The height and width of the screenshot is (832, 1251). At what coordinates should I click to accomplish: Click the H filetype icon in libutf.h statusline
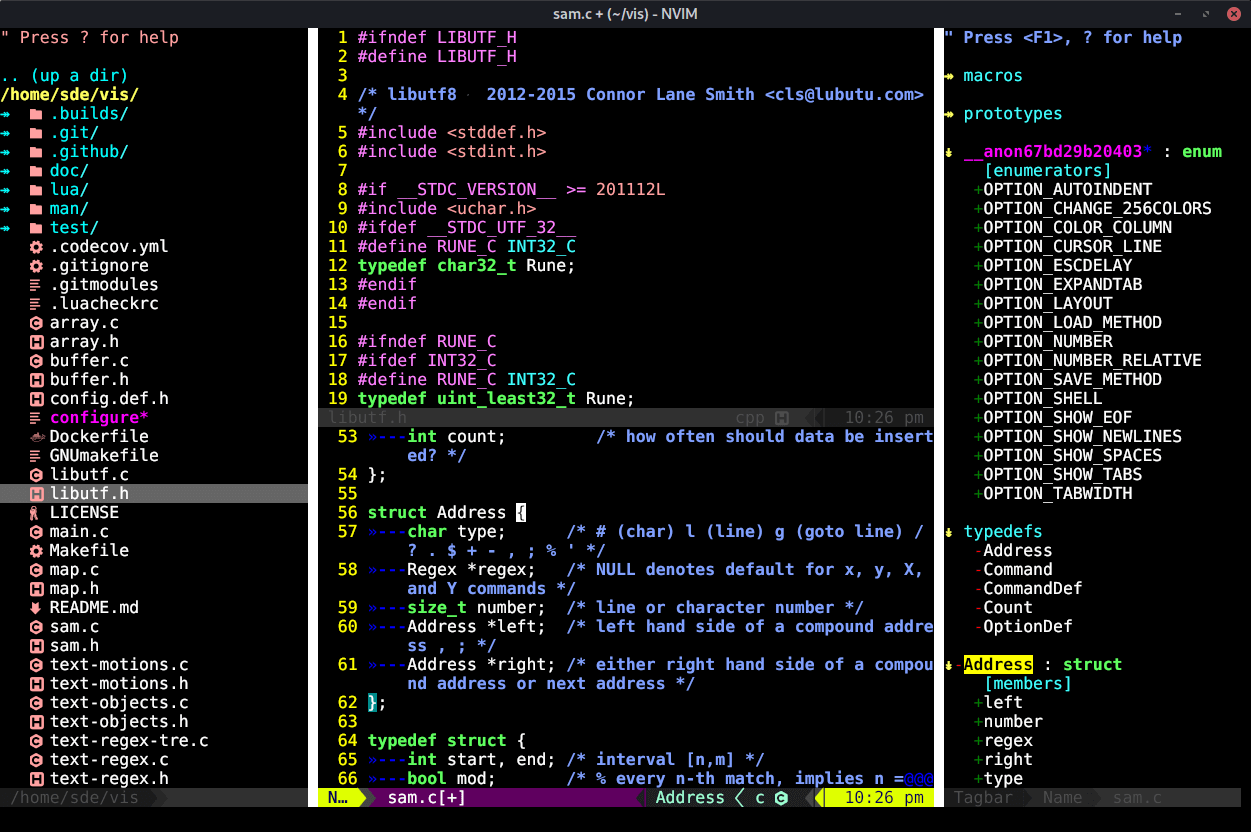click(x=781, y=418)
